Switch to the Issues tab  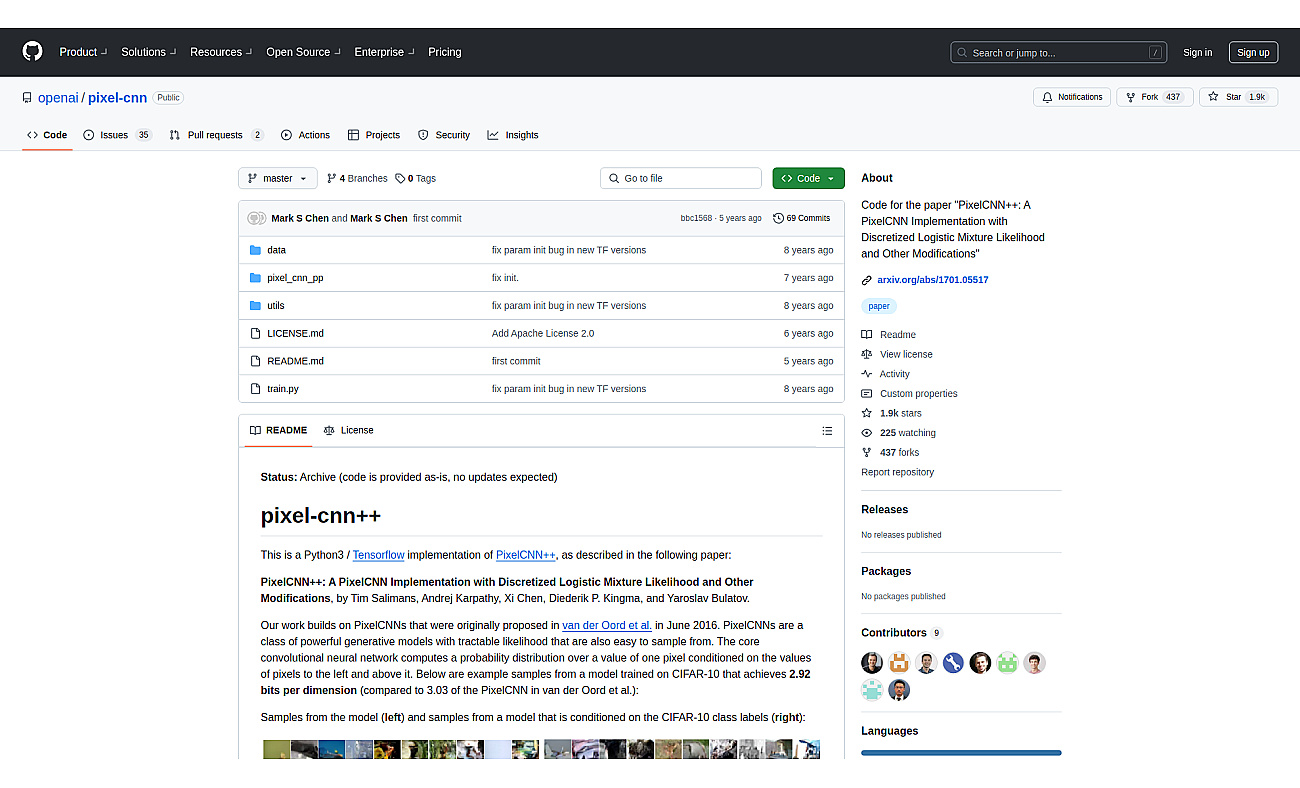[117, 135]
